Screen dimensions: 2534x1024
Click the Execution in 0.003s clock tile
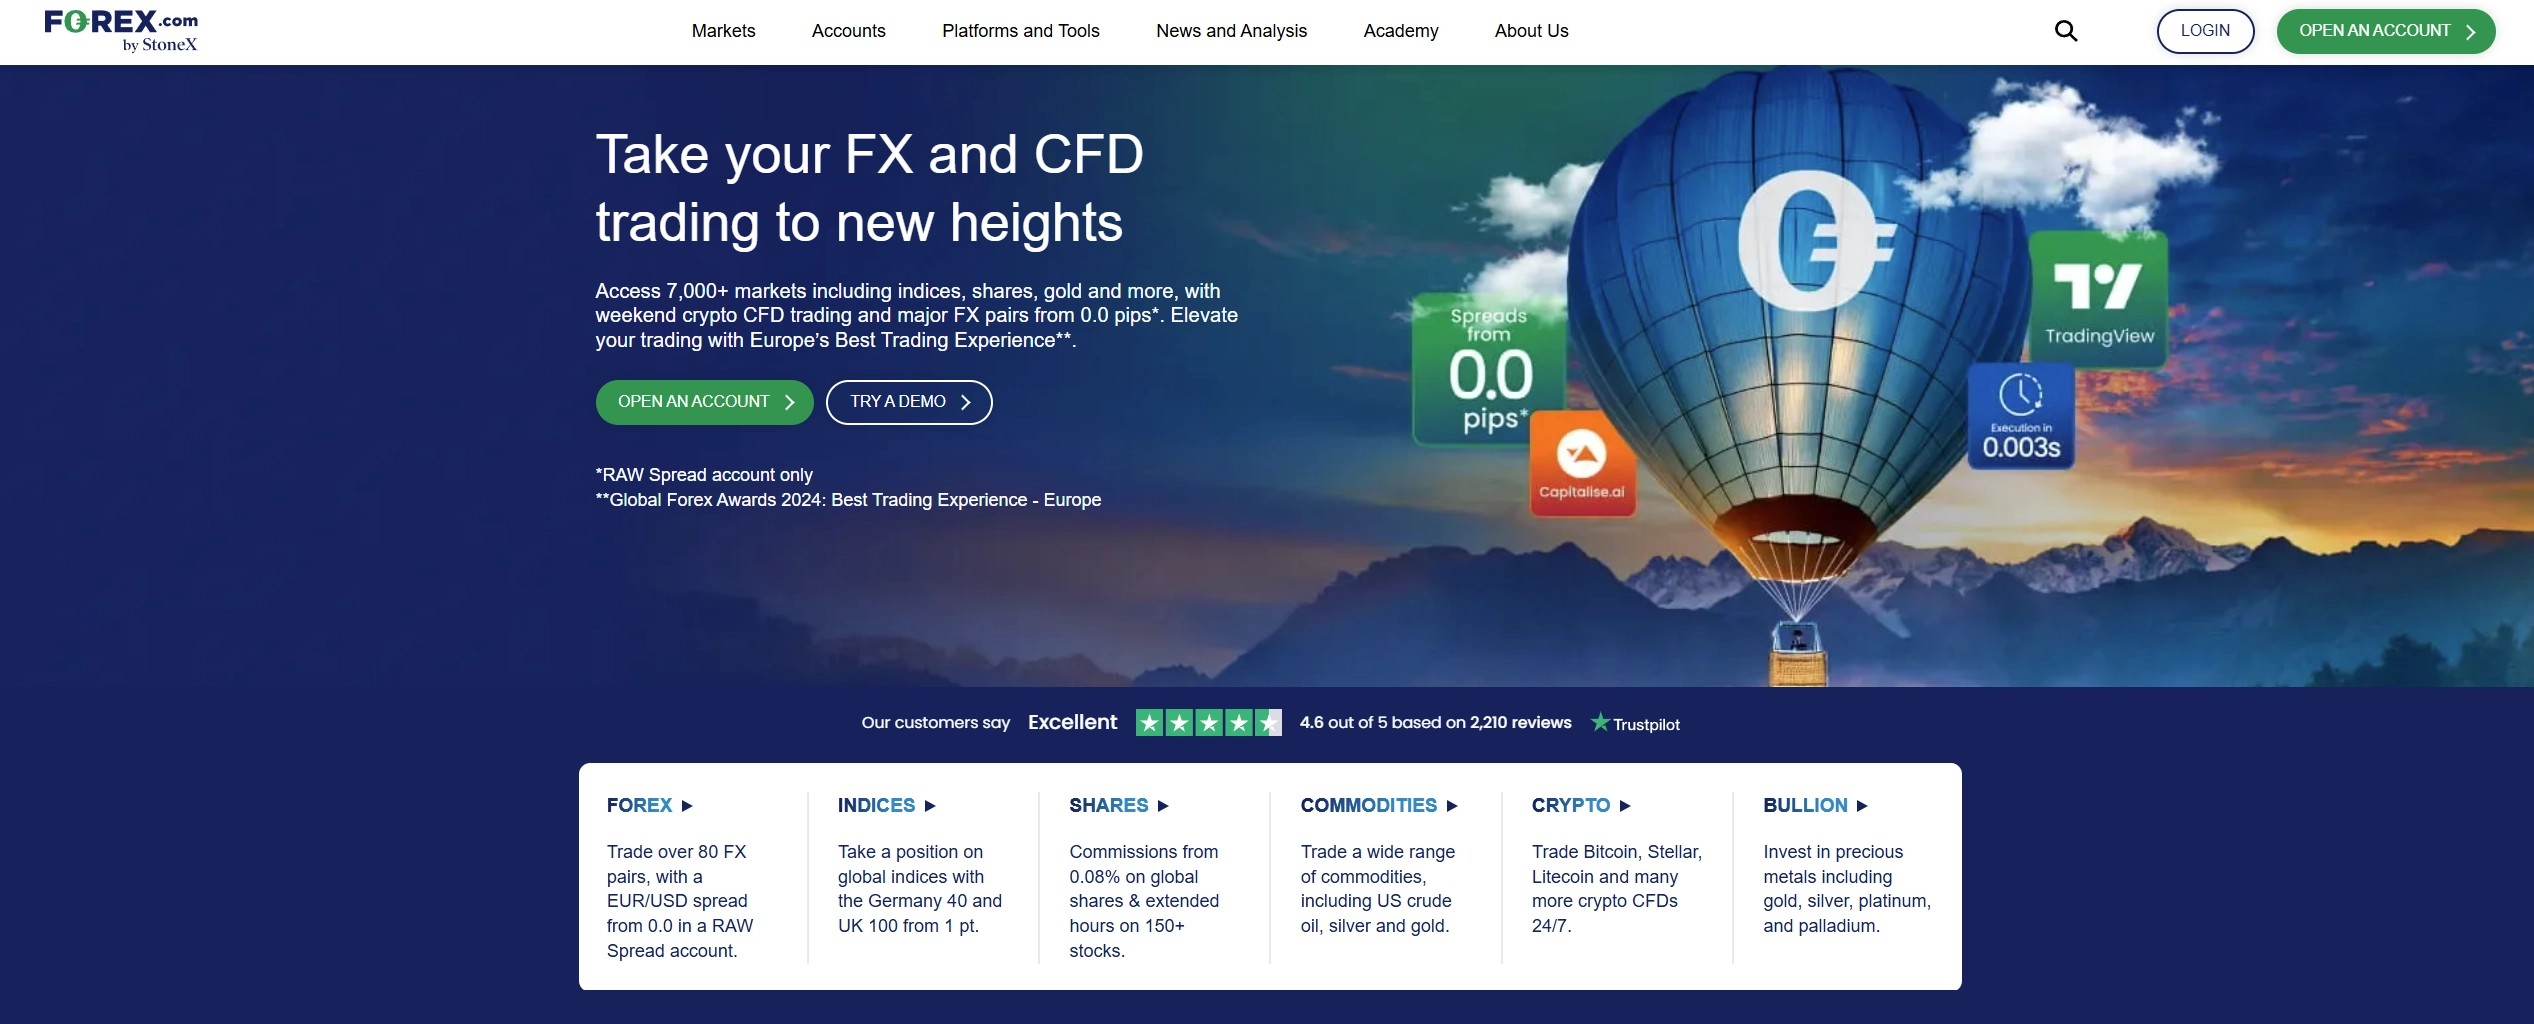(2020, 417)
